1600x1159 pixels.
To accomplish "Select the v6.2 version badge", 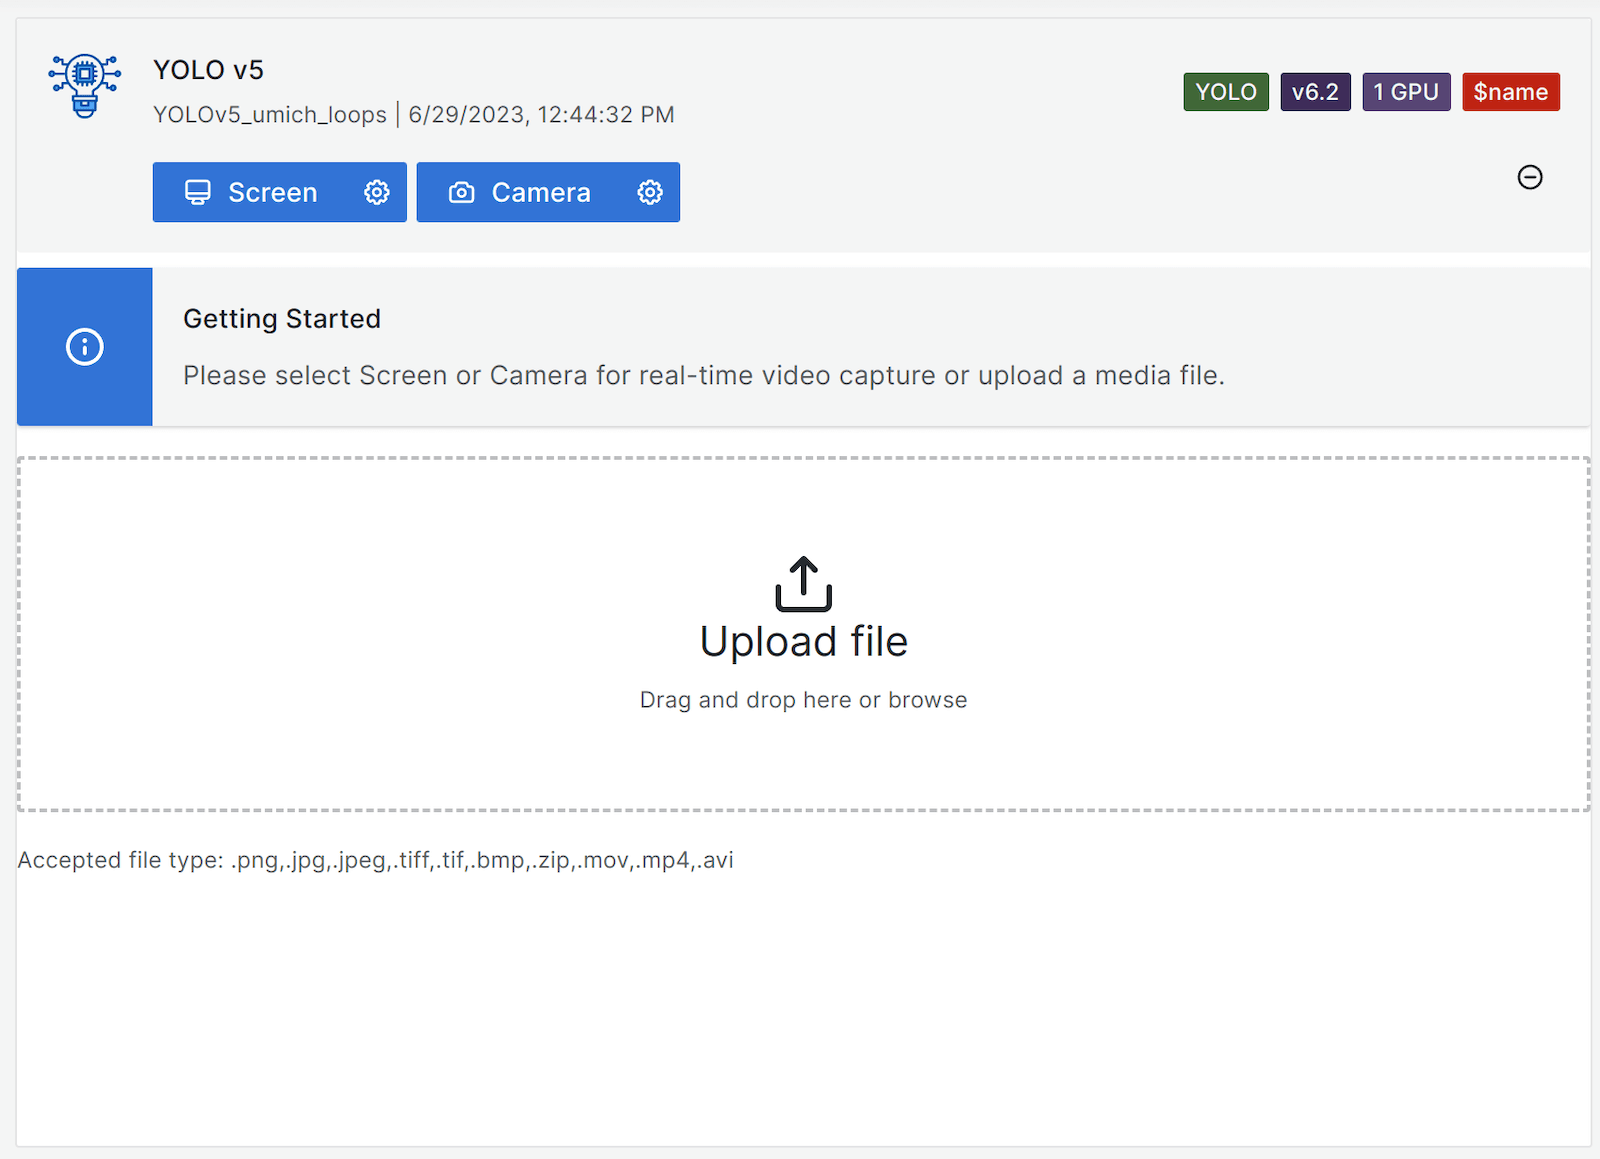I will (x=1314, y=92).
